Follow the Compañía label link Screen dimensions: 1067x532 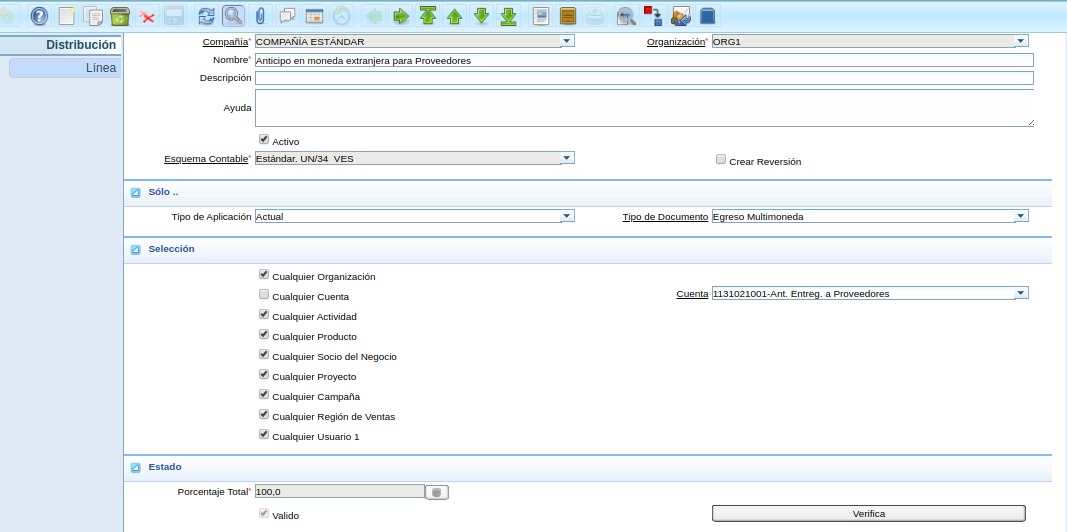pyautogui.click(x=225, y=42)
